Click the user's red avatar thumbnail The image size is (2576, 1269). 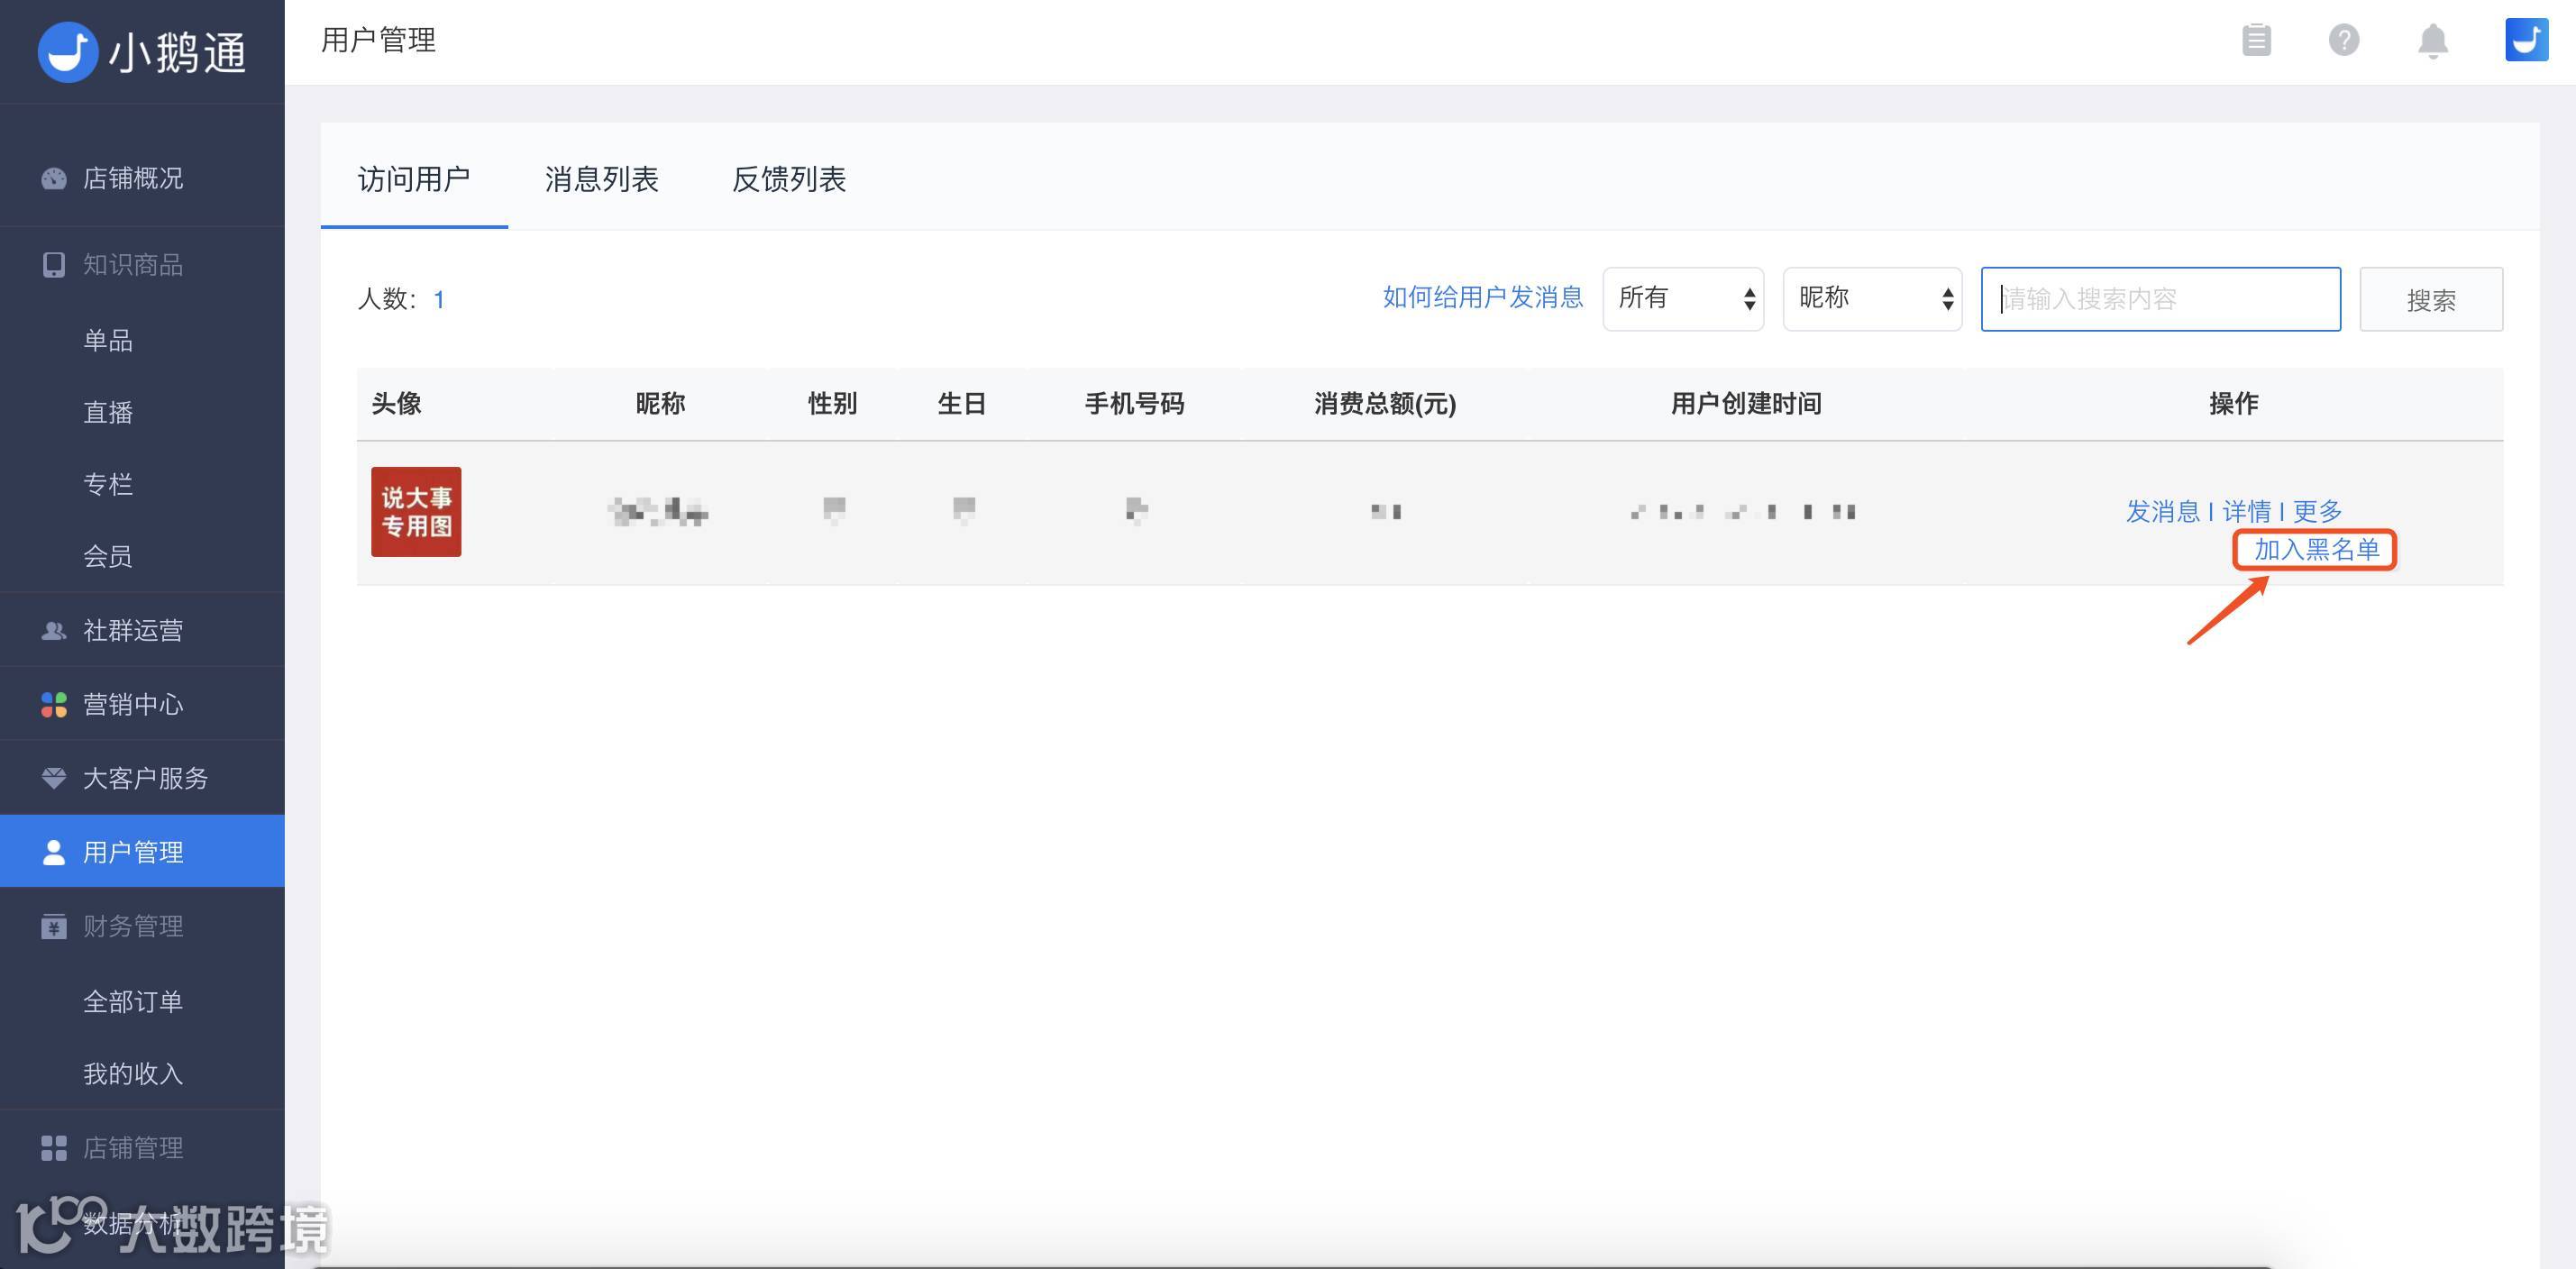click(416, 511)
